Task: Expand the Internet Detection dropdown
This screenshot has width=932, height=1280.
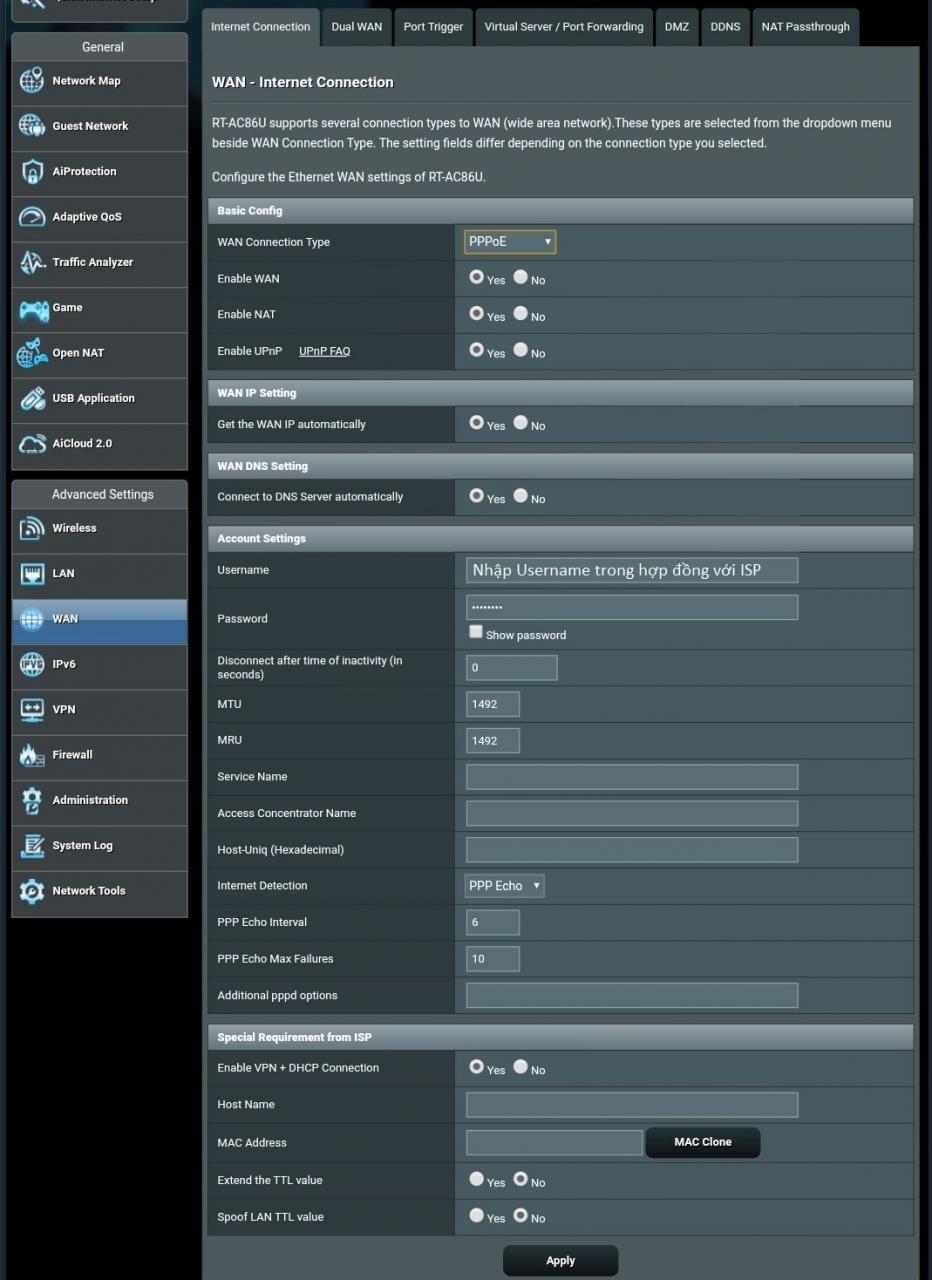Action: tap(505, 886)
